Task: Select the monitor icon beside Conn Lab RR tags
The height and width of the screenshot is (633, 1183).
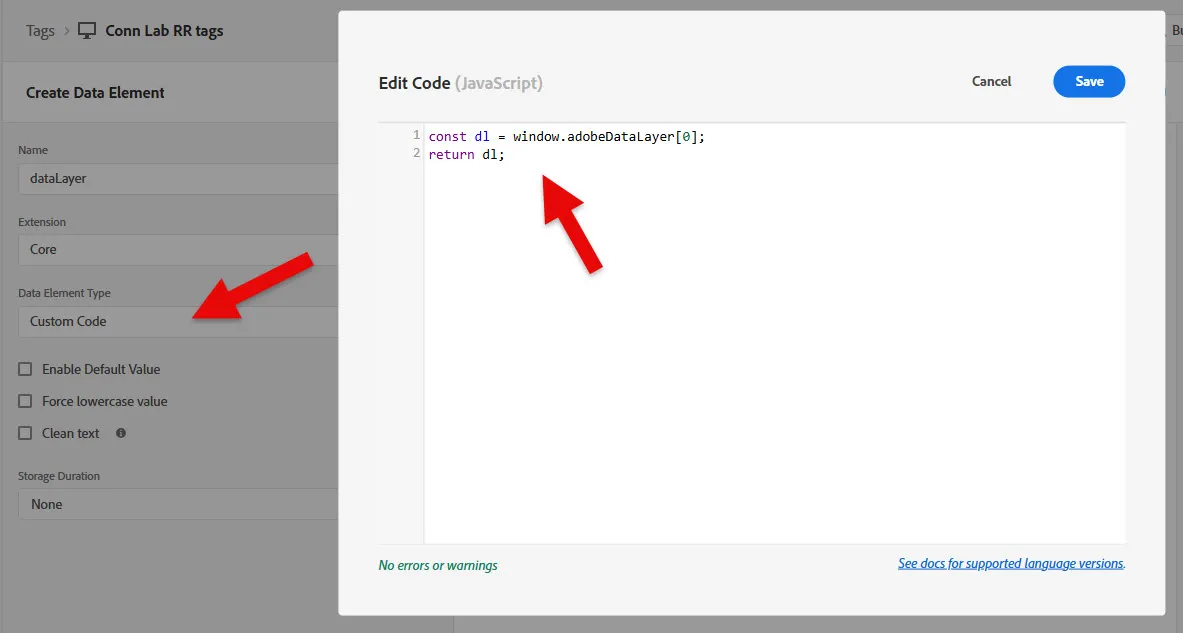Action: (x=88, y=31)
